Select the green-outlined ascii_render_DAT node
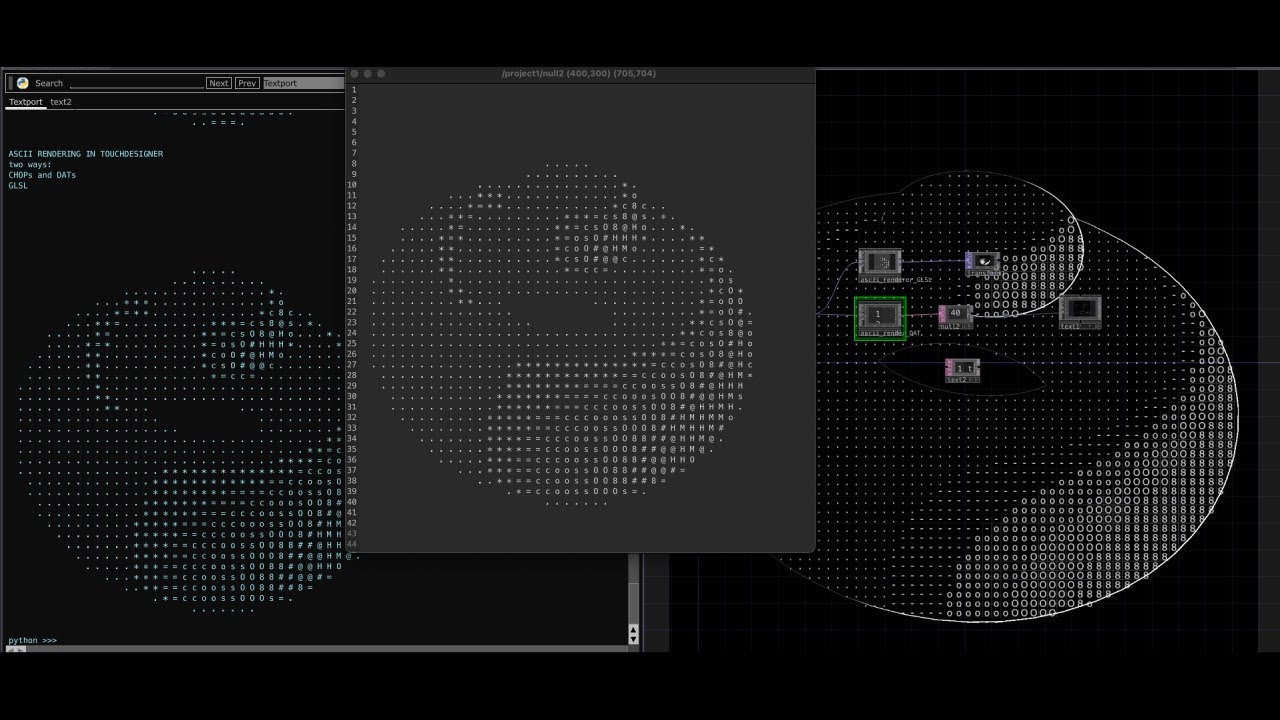The width and height of the screenshot is (1280, 720). click(880, 316)
